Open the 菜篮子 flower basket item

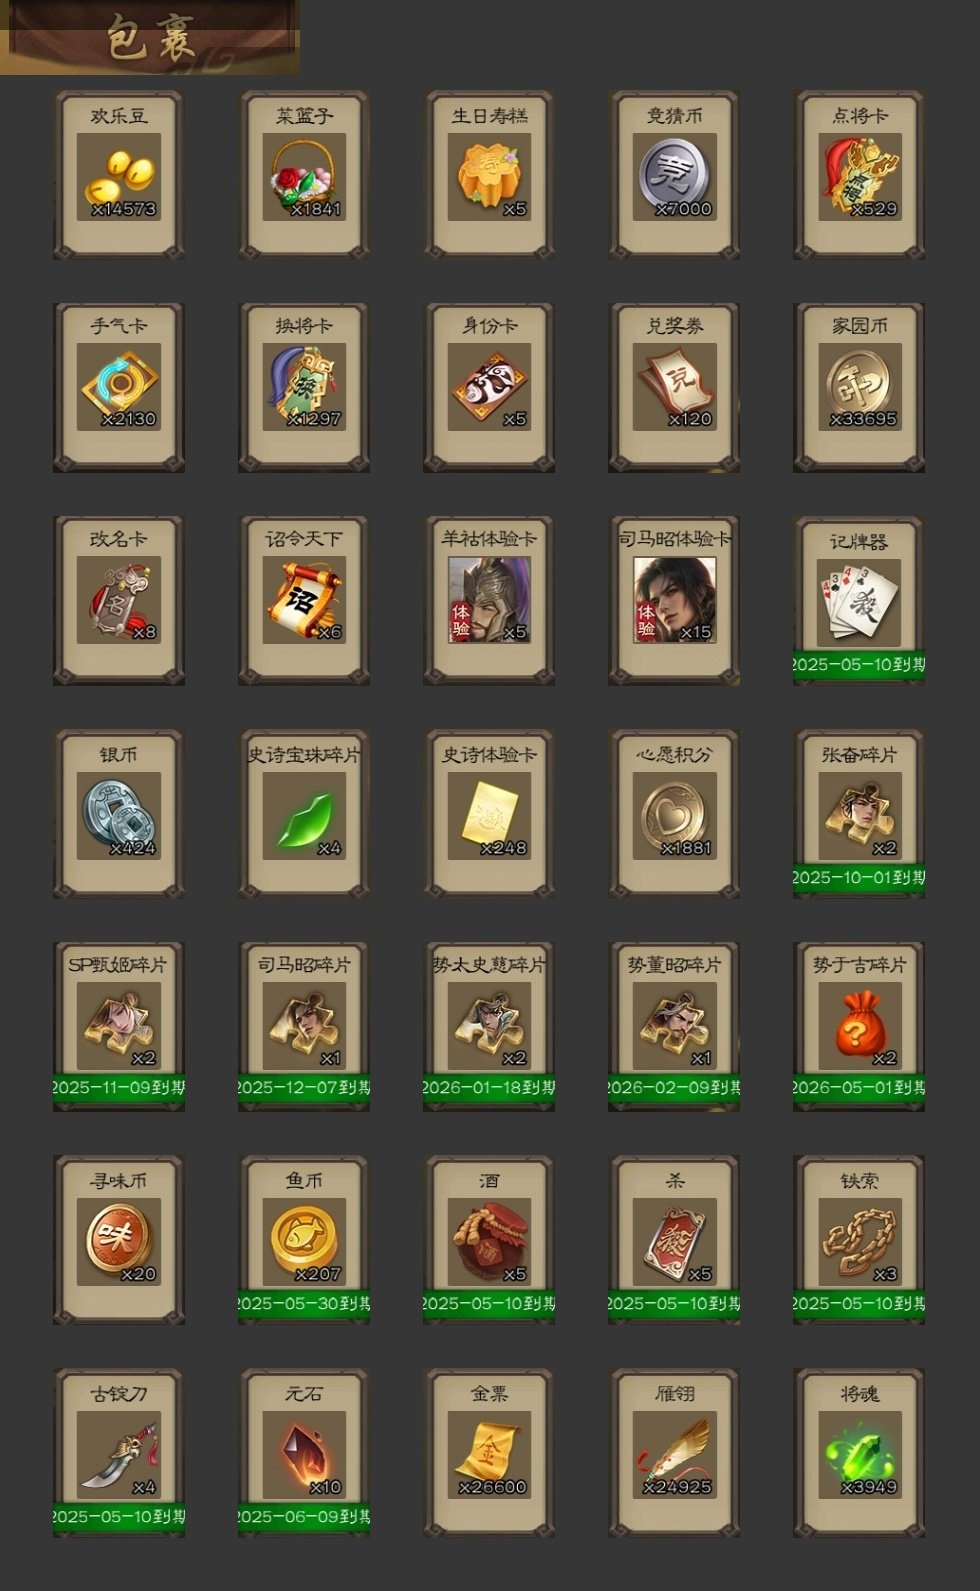[304, 175]
